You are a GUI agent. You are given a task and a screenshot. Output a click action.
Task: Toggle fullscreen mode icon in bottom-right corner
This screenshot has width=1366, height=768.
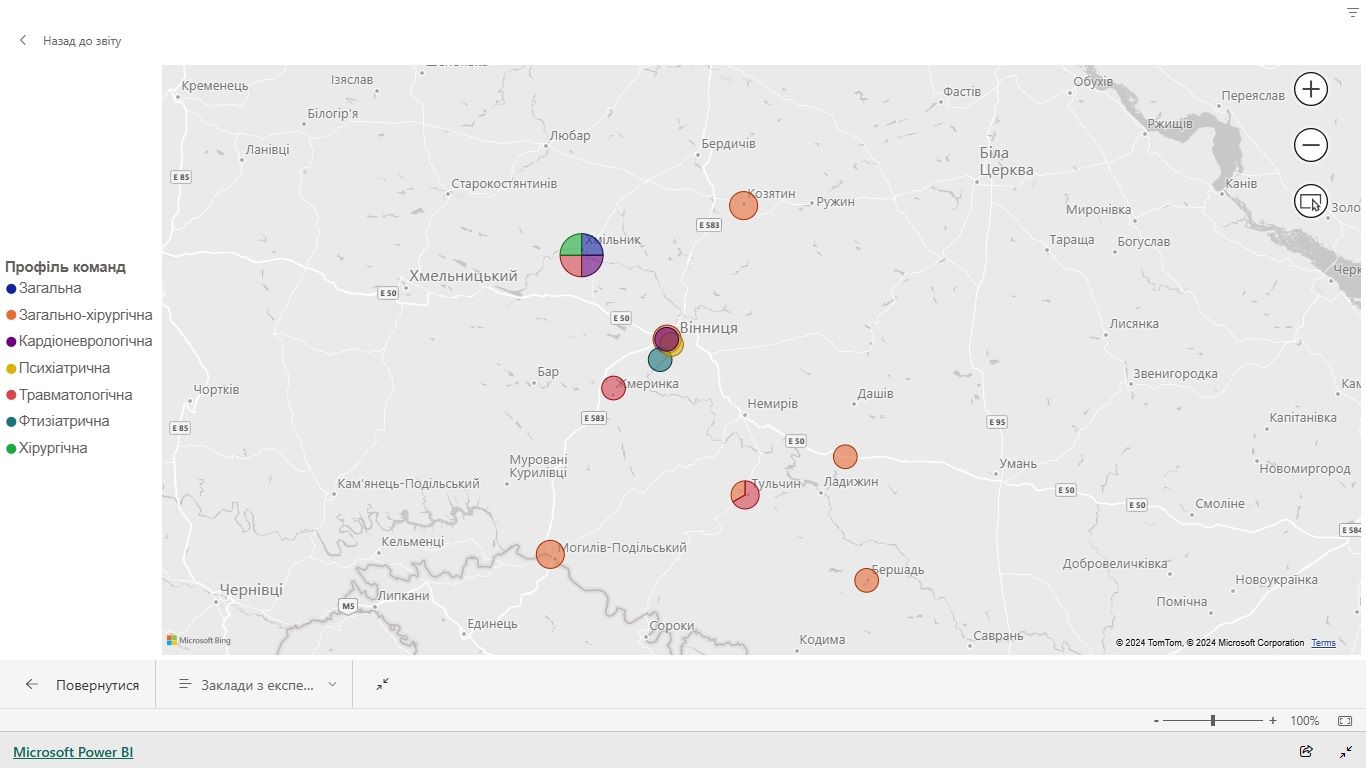(x=1346, y=751)
